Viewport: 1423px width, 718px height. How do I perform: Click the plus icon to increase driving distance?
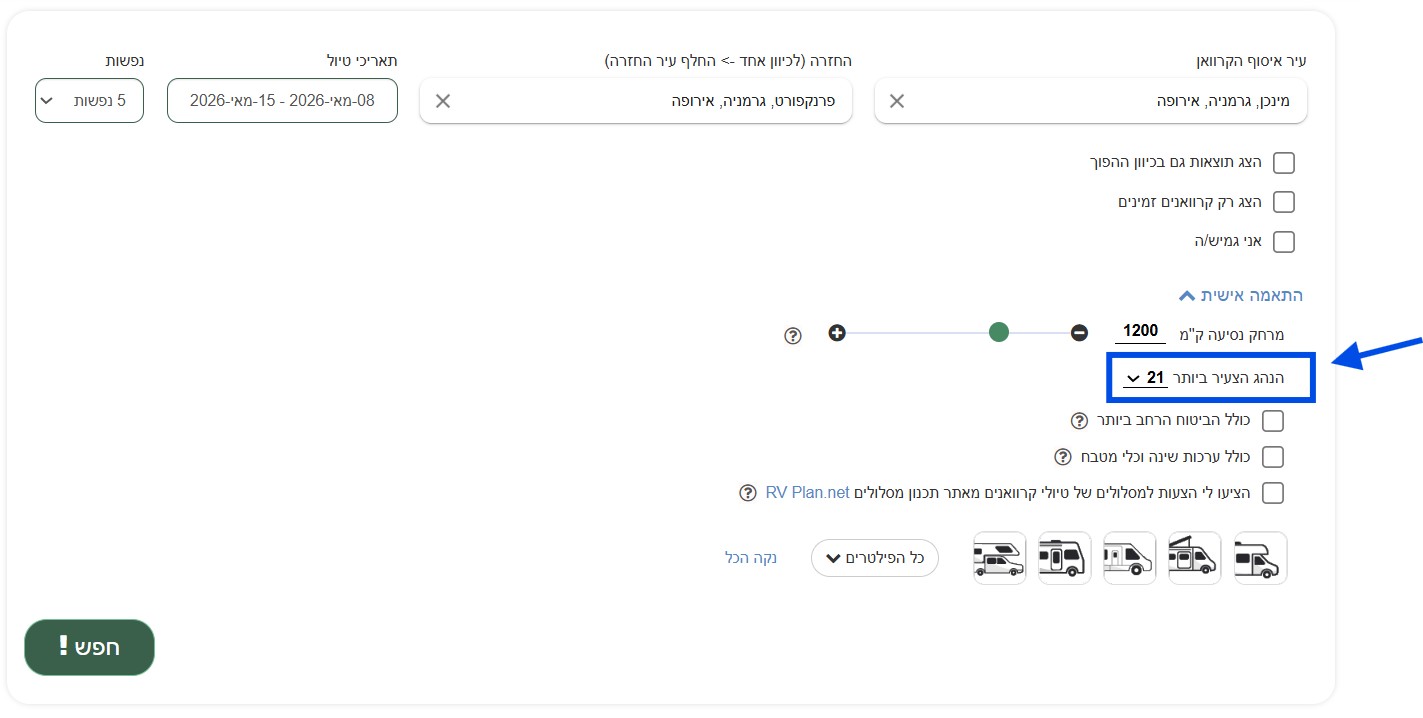pyautogui.click(x=837, y=332)
